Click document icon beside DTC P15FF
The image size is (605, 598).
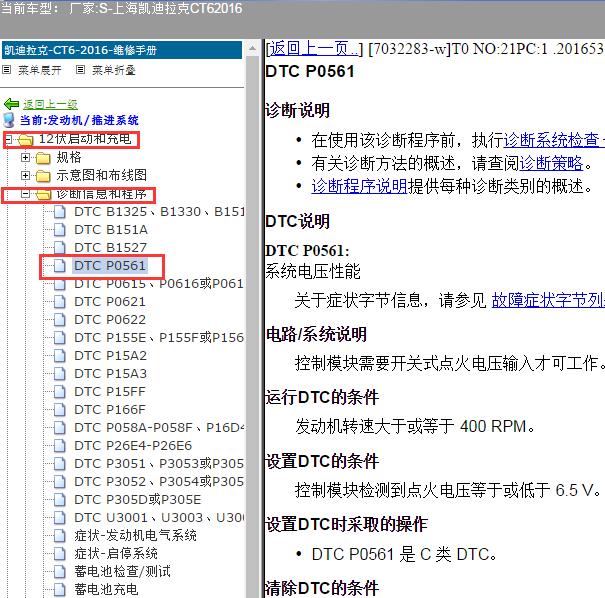[59, 392]
